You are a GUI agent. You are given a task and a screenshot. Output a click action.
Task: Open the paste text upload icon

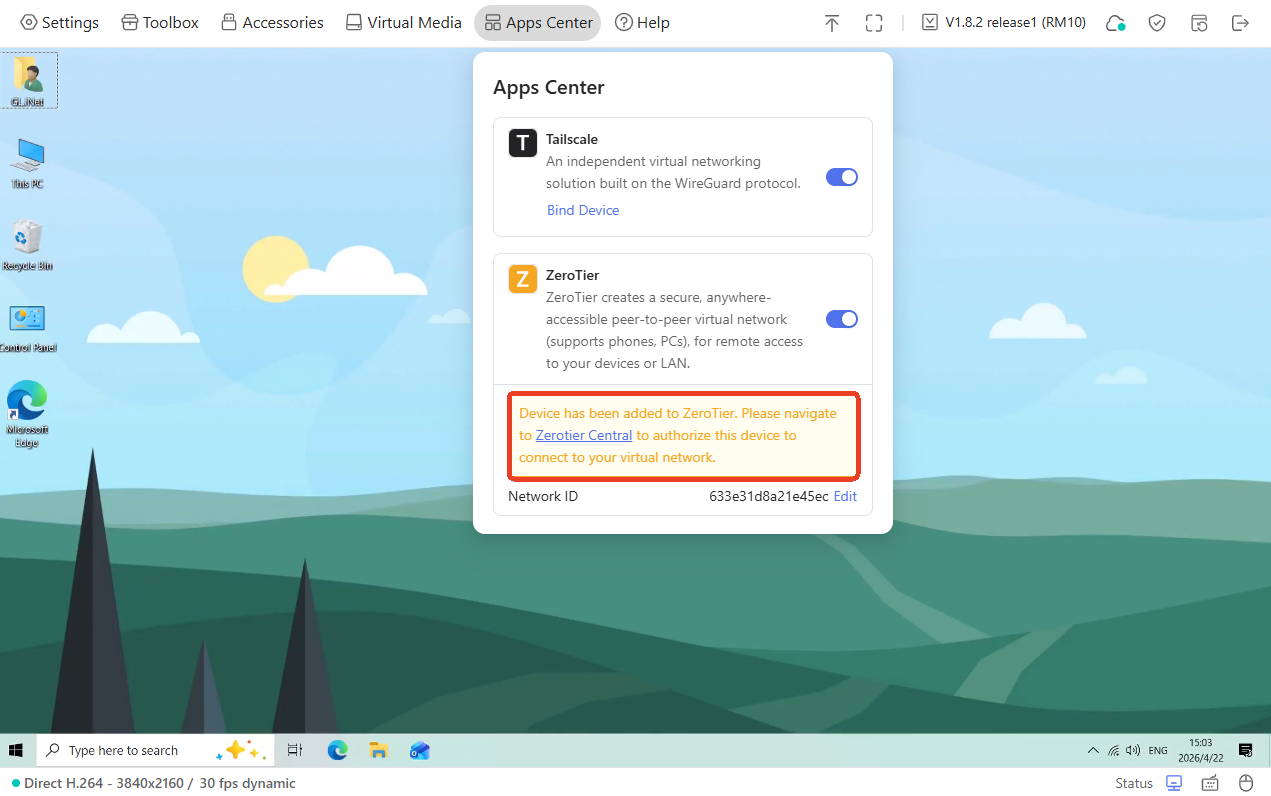[x=832, y=22]
